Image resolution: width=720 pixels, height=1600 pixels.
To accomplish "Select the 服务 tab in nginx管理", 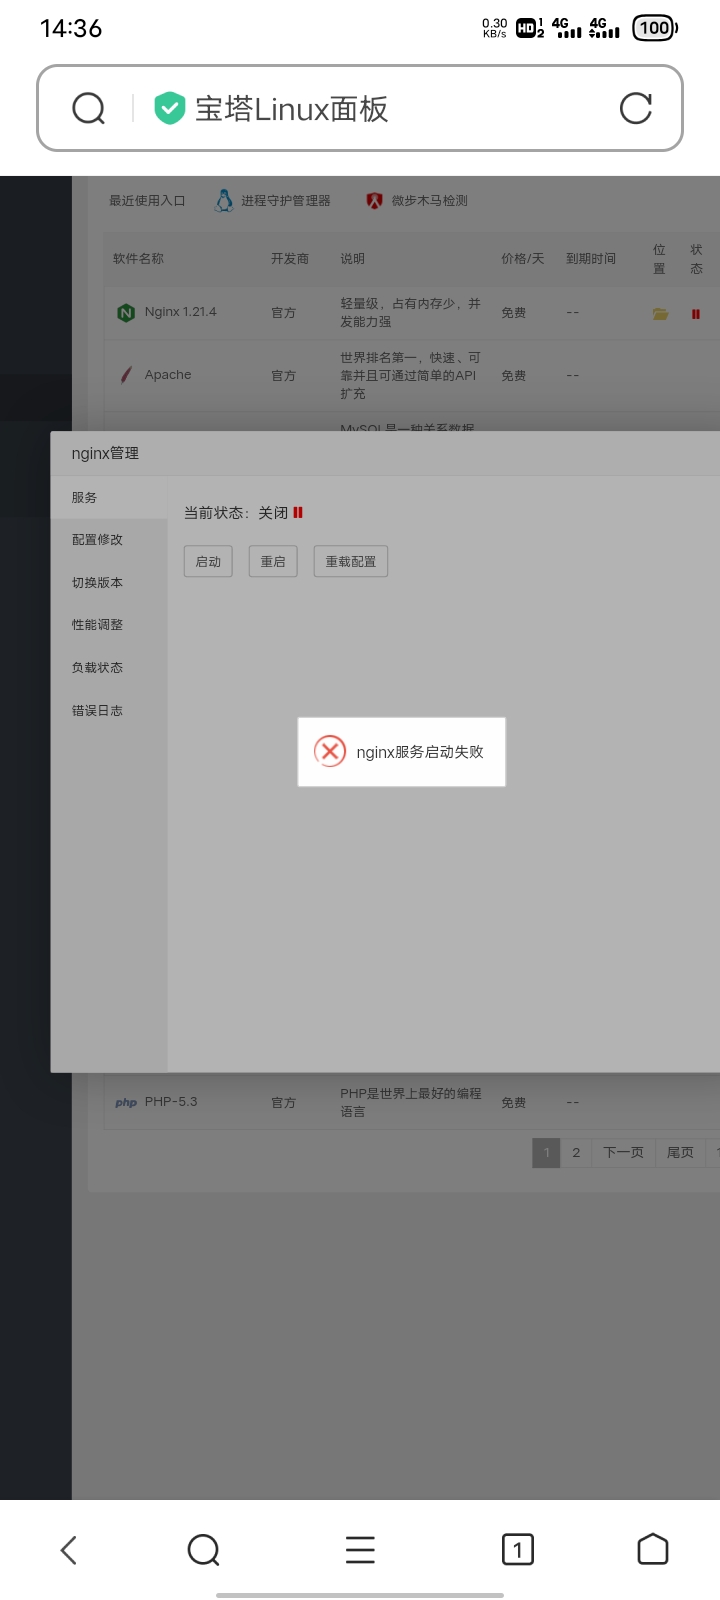I will point(109,497).
